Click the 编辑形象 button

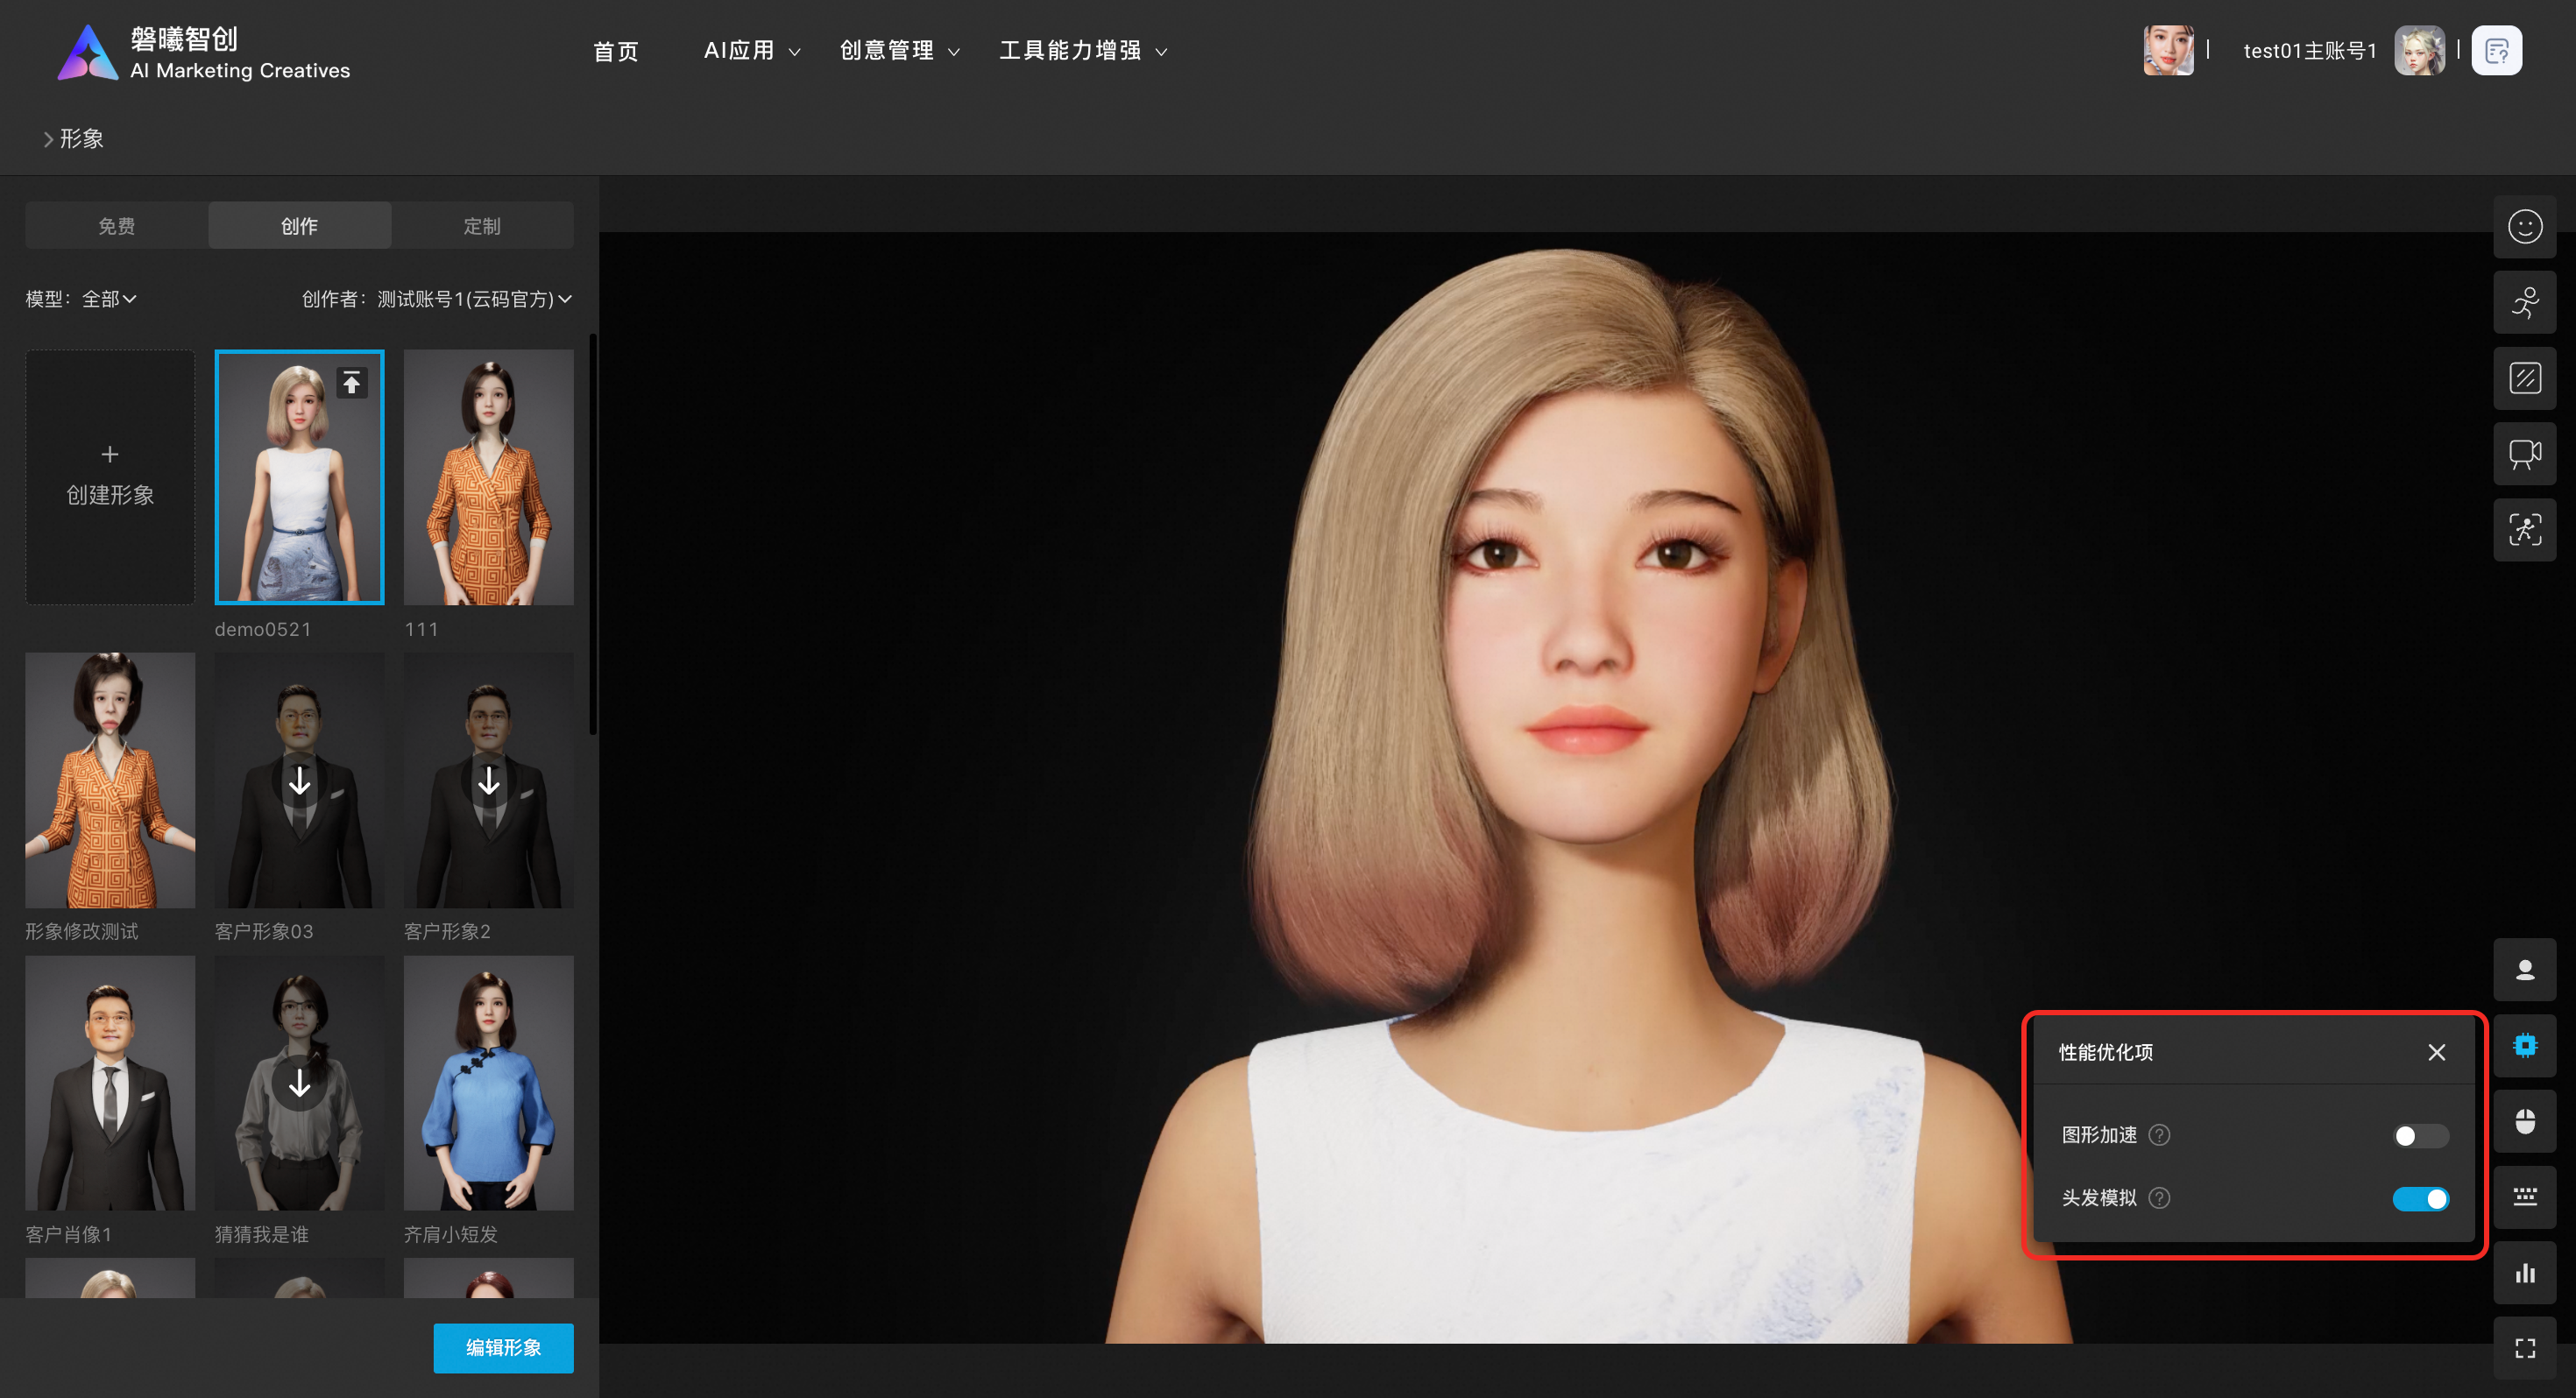coord(503,1348)
